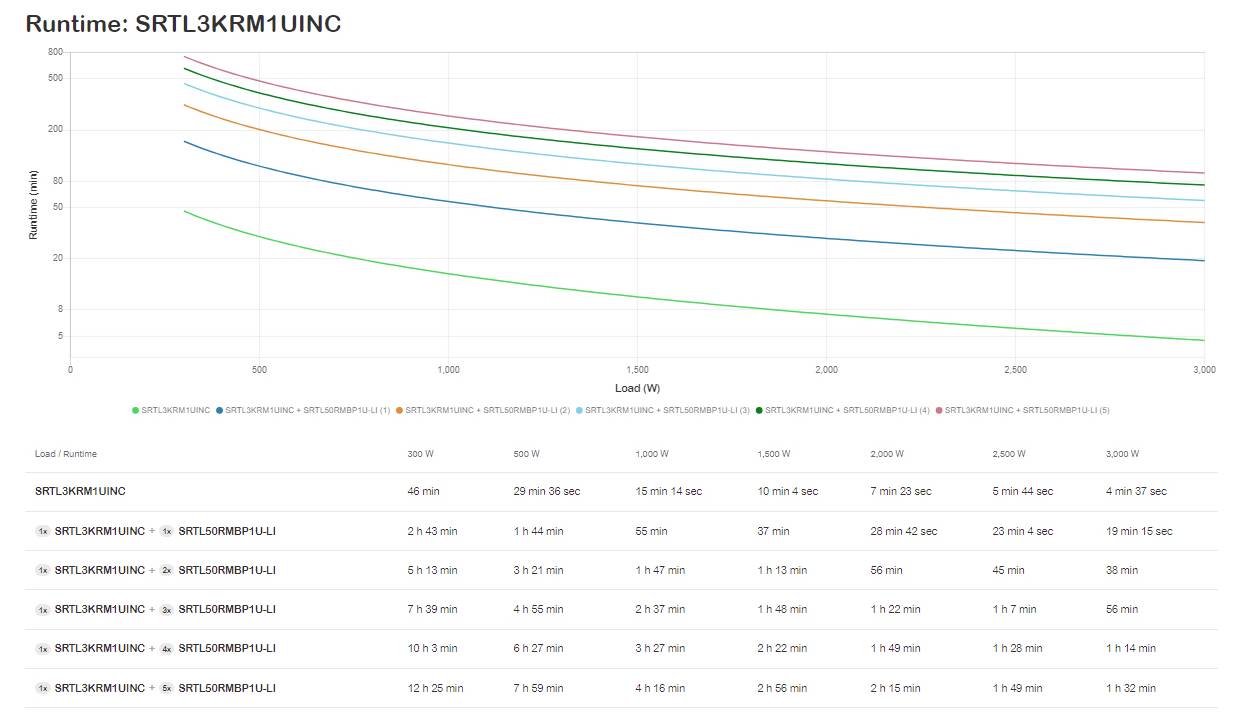Image resolution: width=1242 pixels, height=722 pixels.
Task: Select the 7 h 39 min cell
Action: tap(432, 609)
